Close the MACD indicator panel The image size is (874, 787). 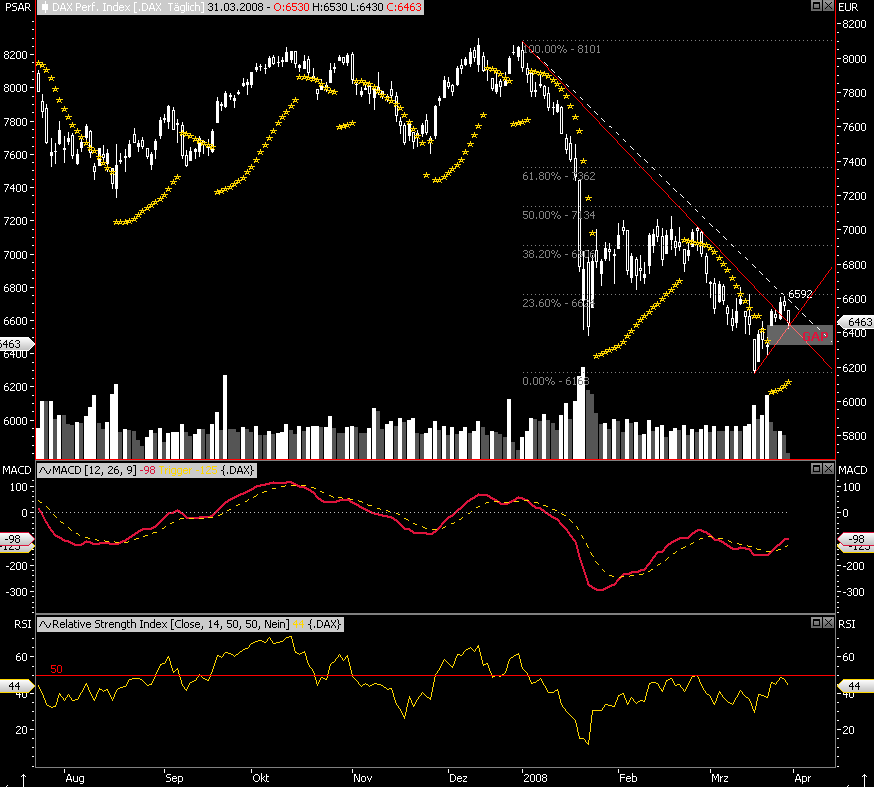(828, 469)
